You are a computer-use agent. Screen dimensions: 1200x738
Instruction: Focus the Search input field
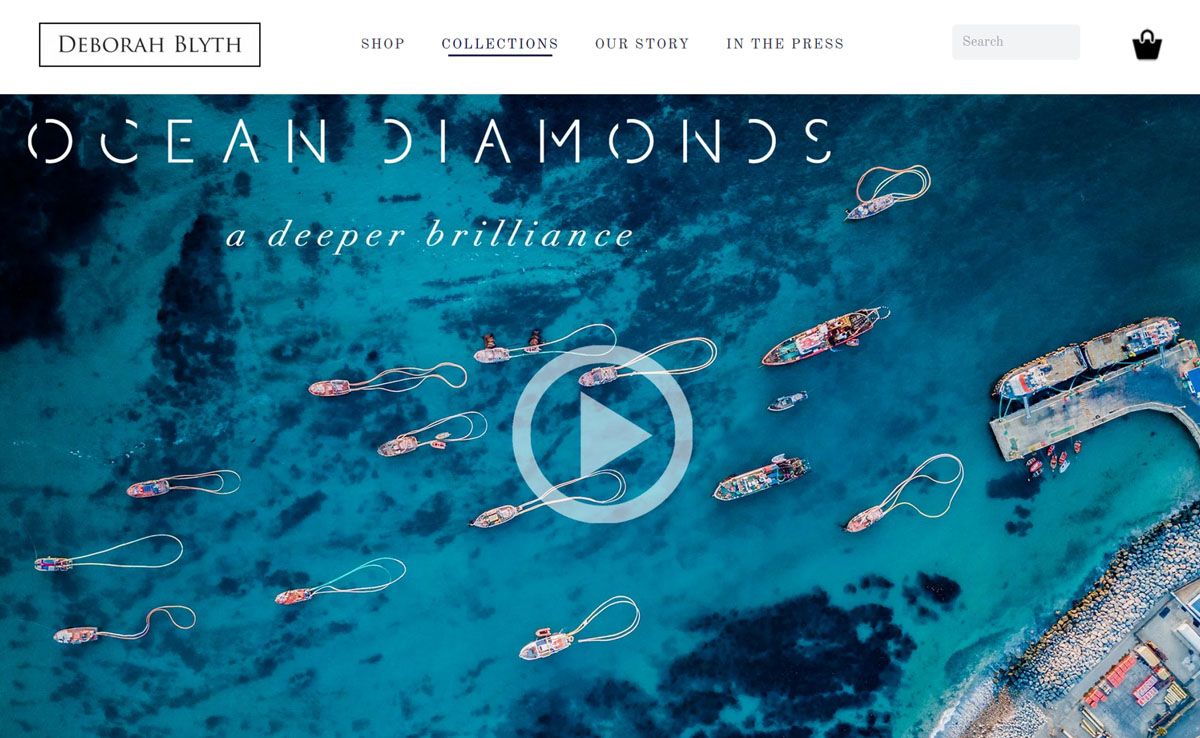[x=1016, y=42]
